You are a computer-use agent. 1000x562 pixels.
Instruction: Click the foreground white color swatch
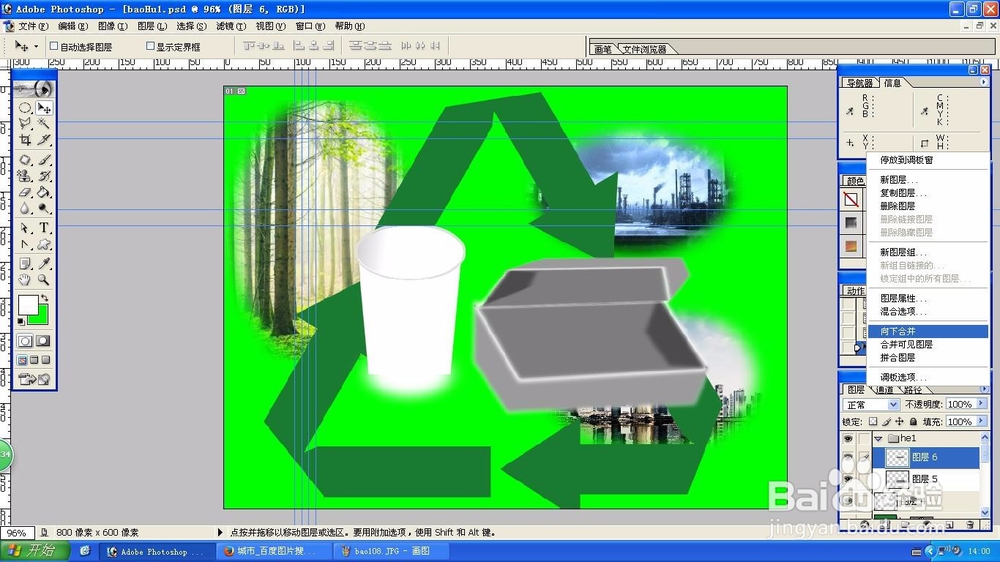(x=27, y=305)
